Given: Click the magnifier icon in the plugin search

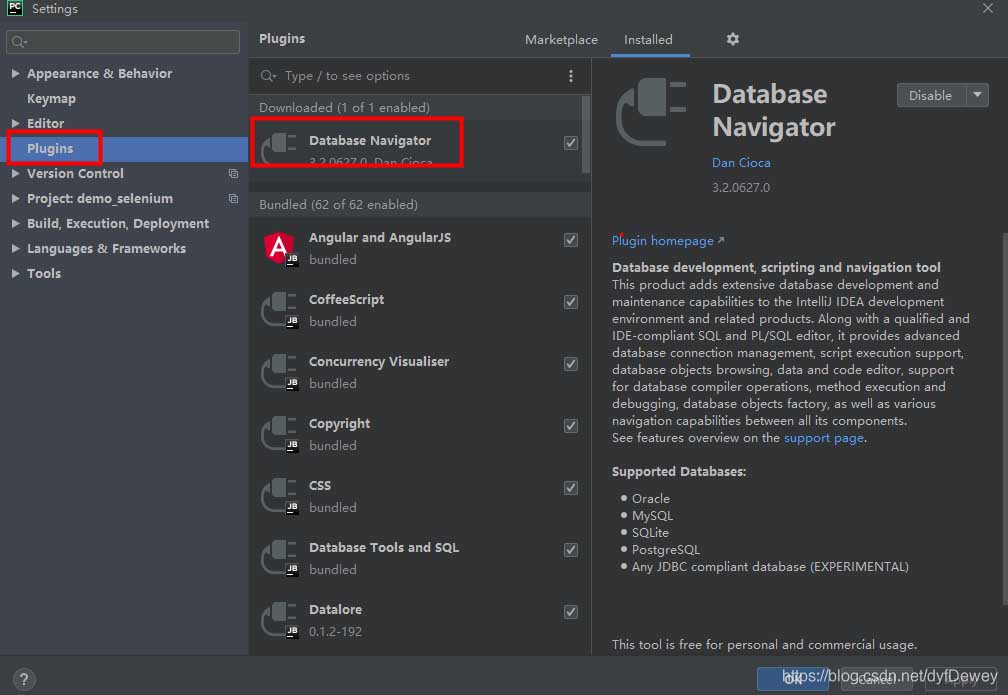Looking at the screenshot, I should coord(268,76).
